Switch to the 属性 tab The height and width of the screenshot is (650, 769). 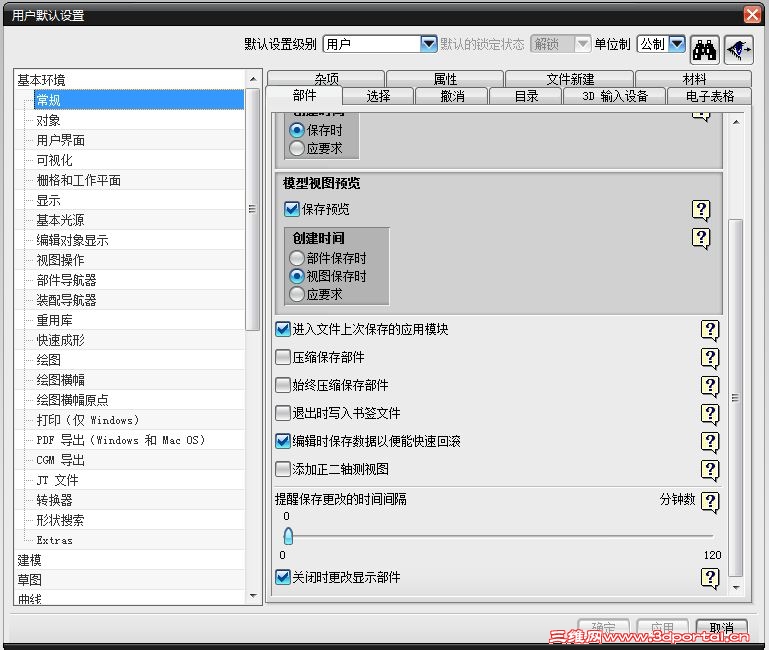445,78
